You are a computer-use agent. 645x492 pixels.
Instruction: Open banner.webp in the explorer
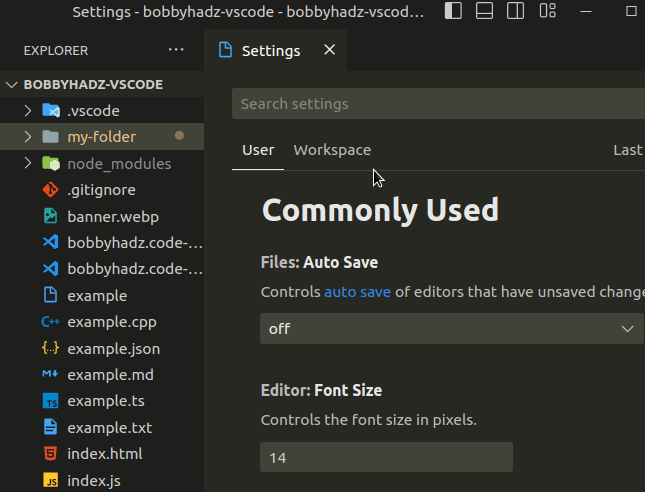tap(102, 216)
